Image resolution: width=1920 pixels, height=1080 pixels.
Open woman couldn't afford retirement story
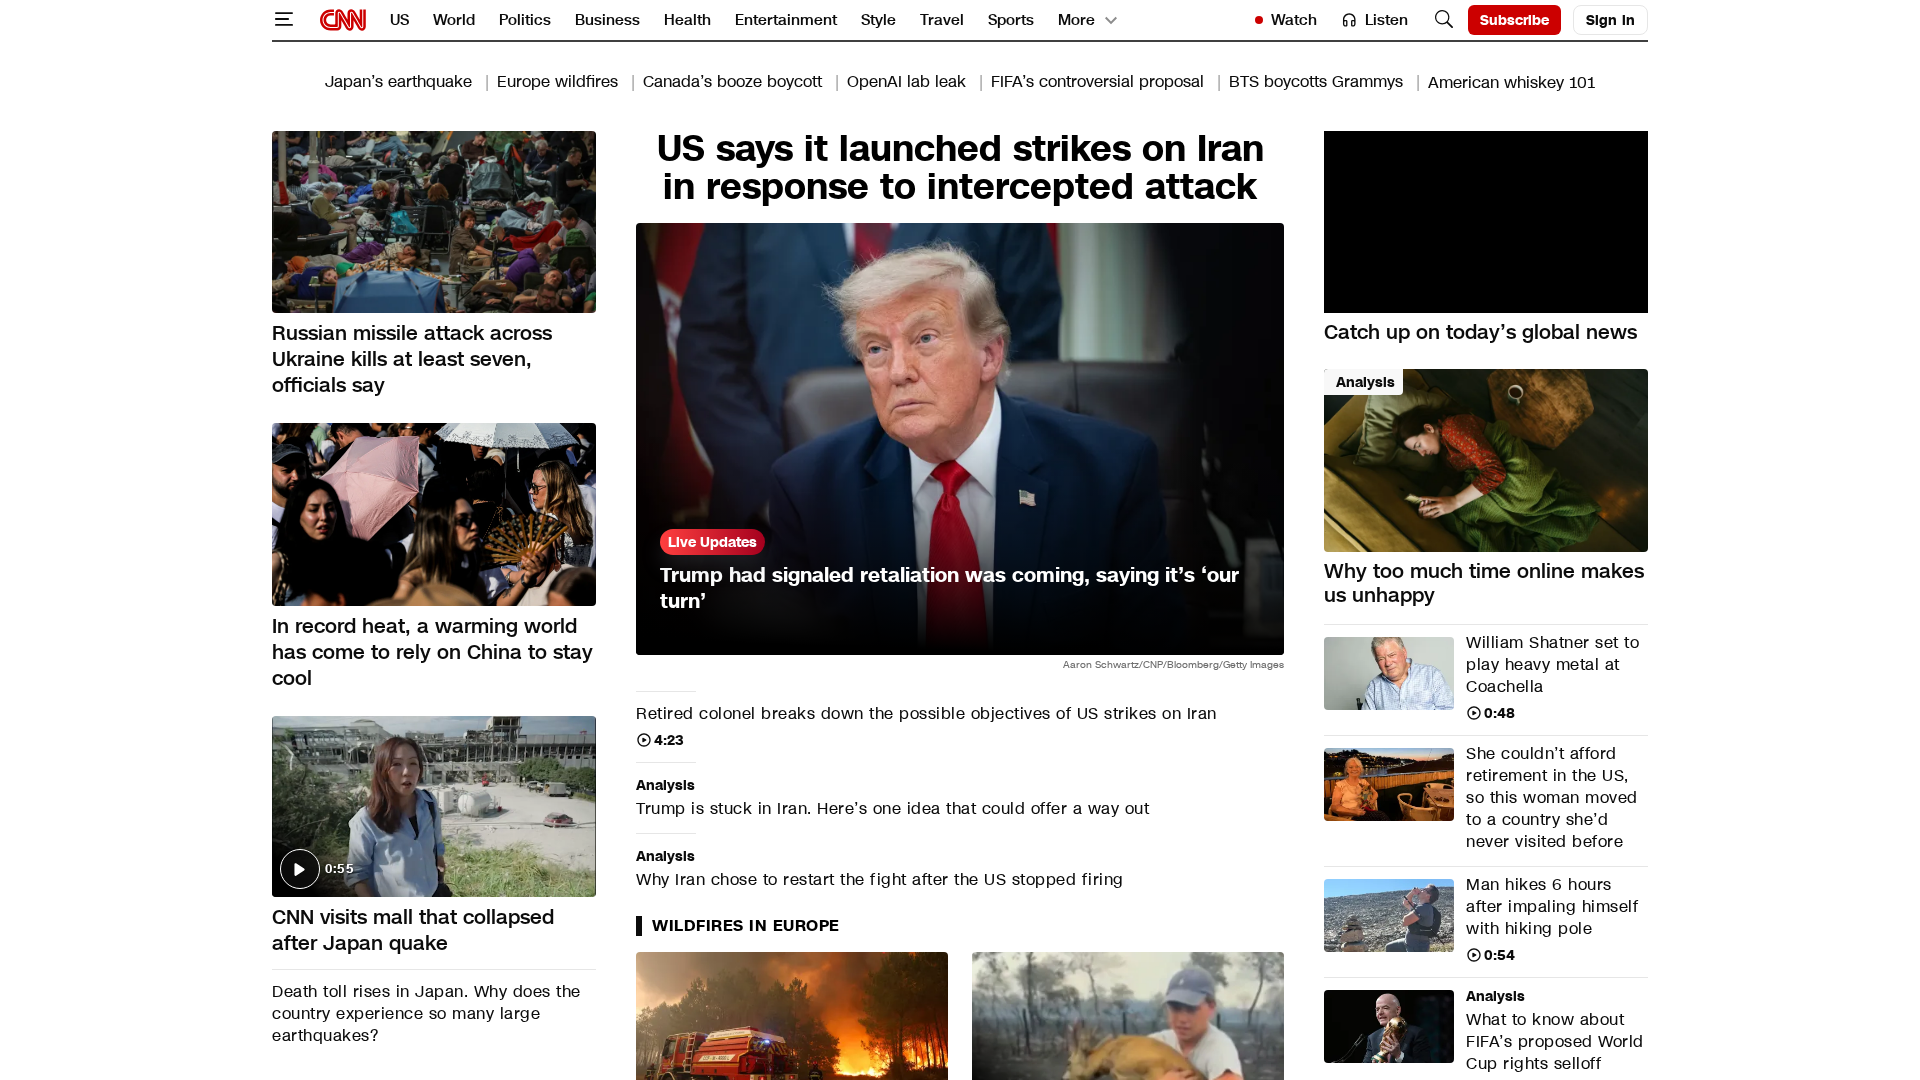pos(1551,797)
